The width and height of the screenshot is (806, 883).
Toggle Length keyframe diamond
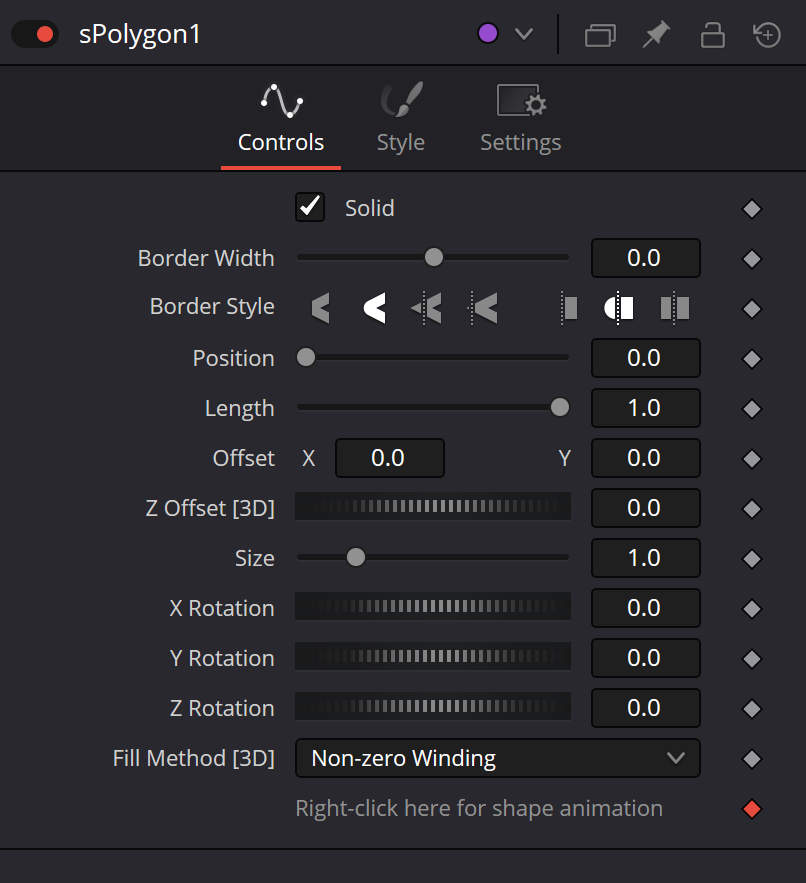752,409
